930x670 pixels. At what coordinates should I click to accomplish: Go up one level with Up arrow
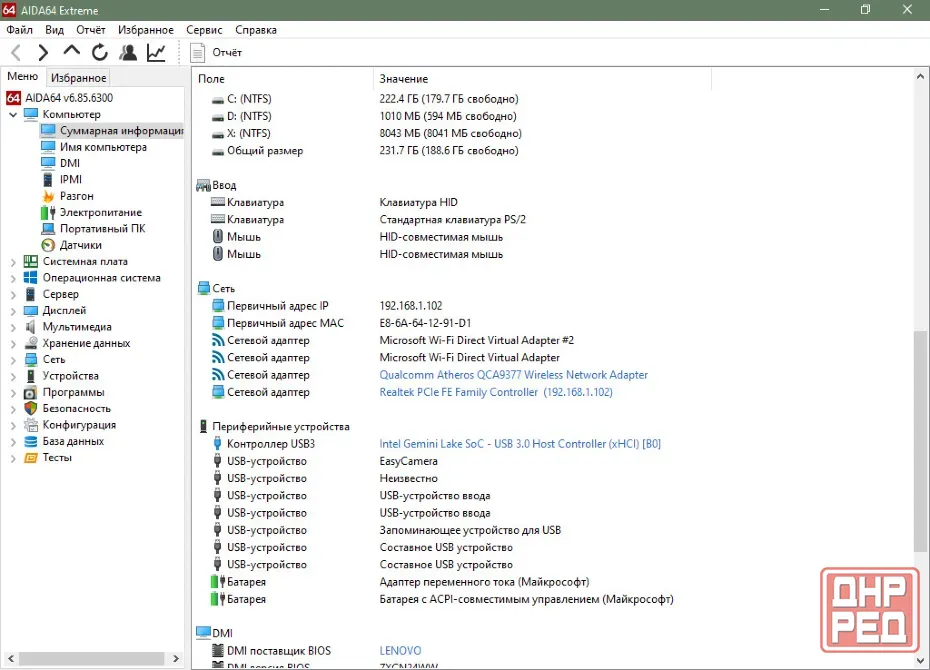pyautogui.click(x=72, y=51)
